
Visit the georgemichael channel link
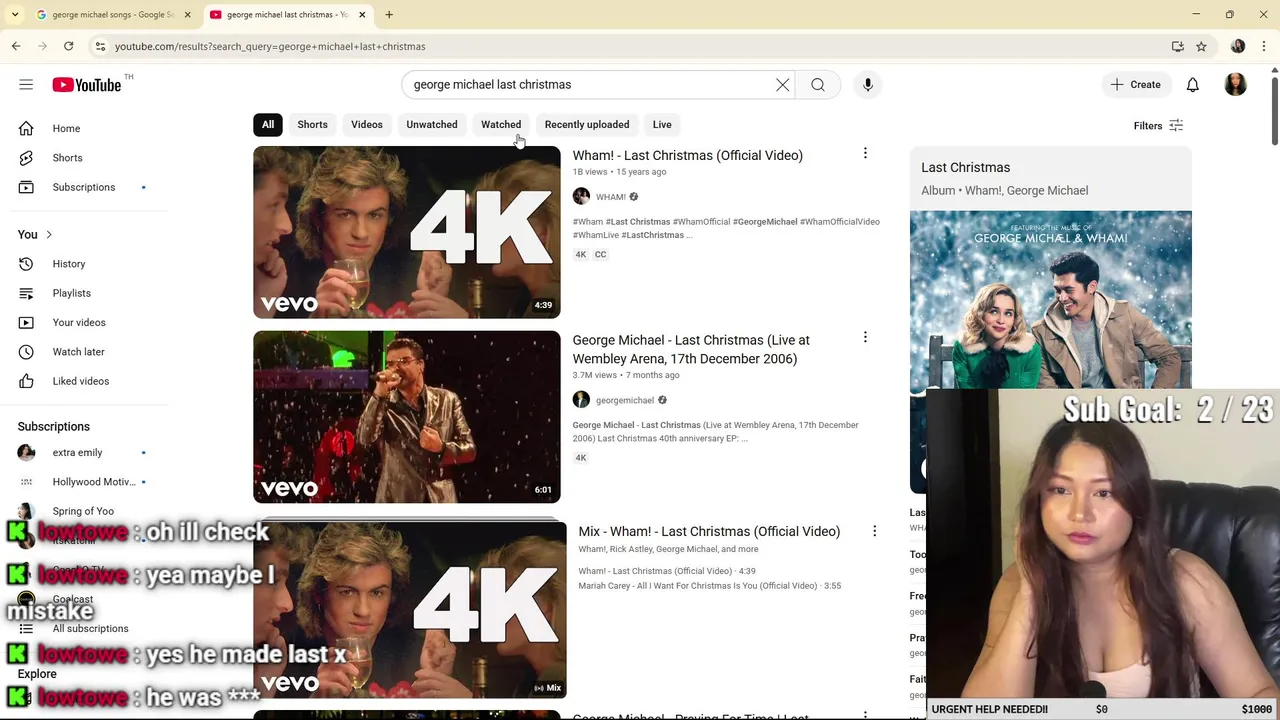pos(625,400)
